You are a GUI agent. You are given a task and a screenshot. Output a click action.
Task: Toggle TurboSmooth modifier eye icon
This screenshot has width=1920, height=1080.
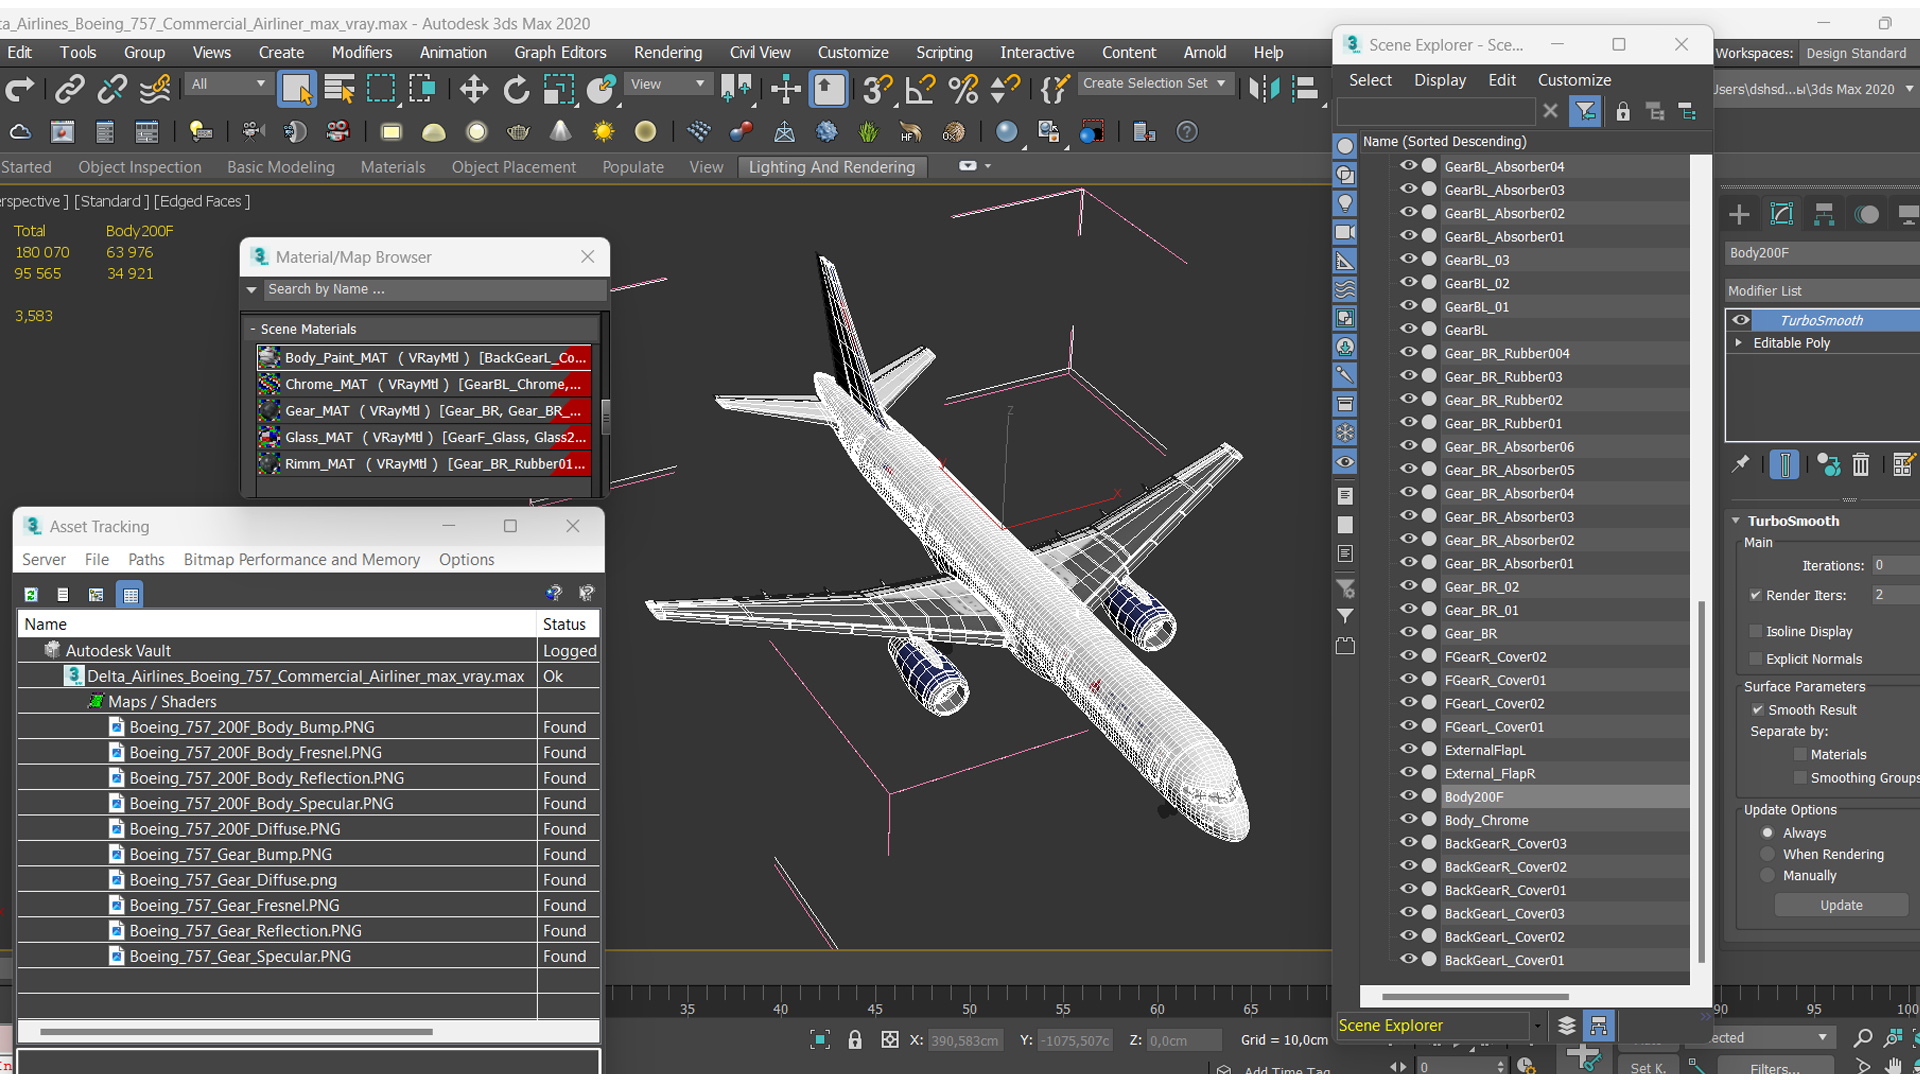click(x=1741, y=320)
